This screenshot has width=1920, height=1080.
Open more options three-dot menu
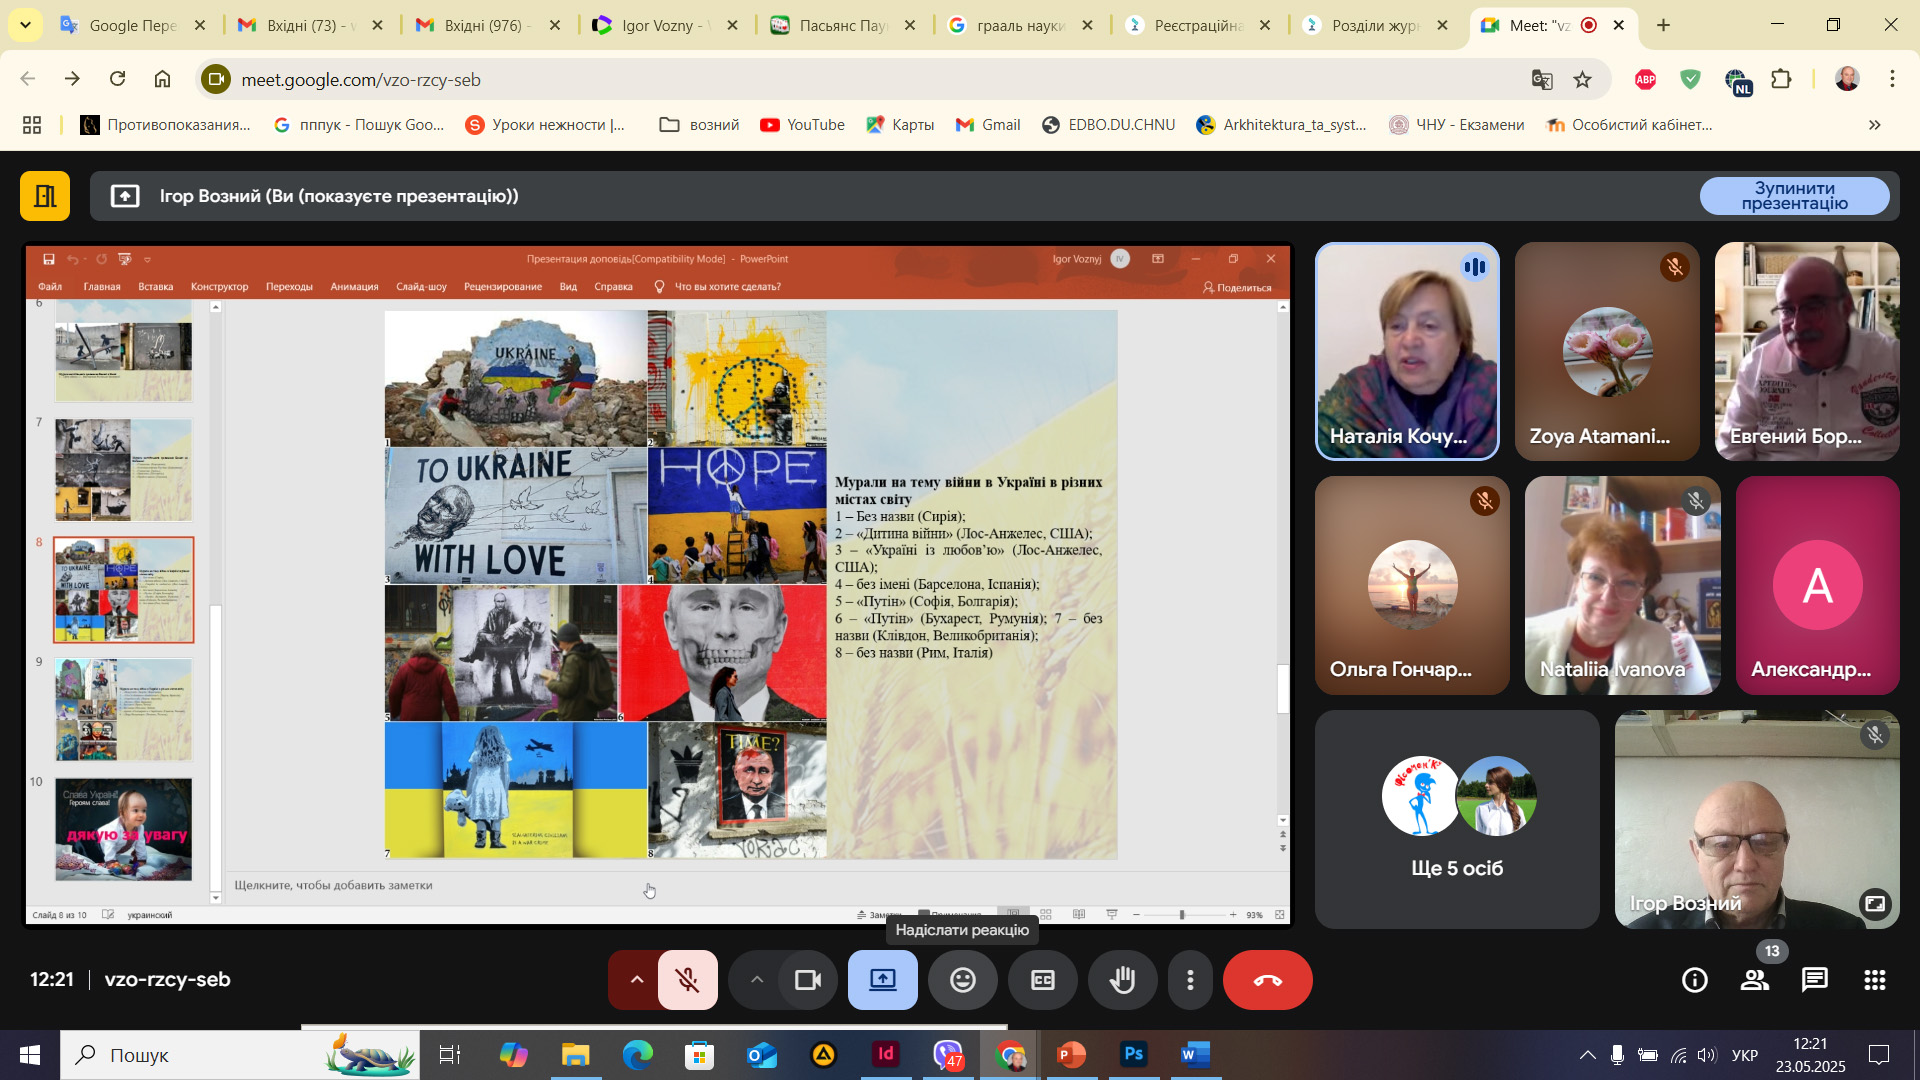click(x=1190, y=980)
